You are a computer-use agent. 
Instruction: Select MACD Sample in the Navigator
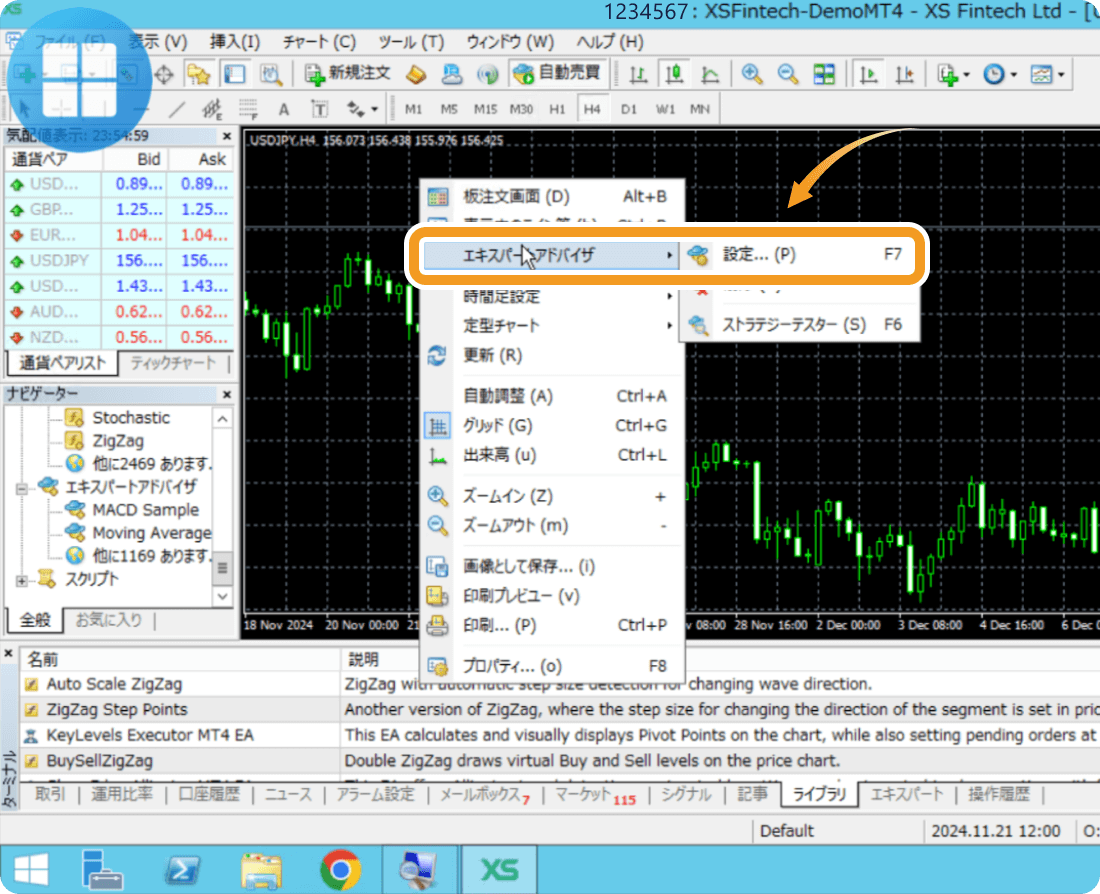tap(145, 510)
